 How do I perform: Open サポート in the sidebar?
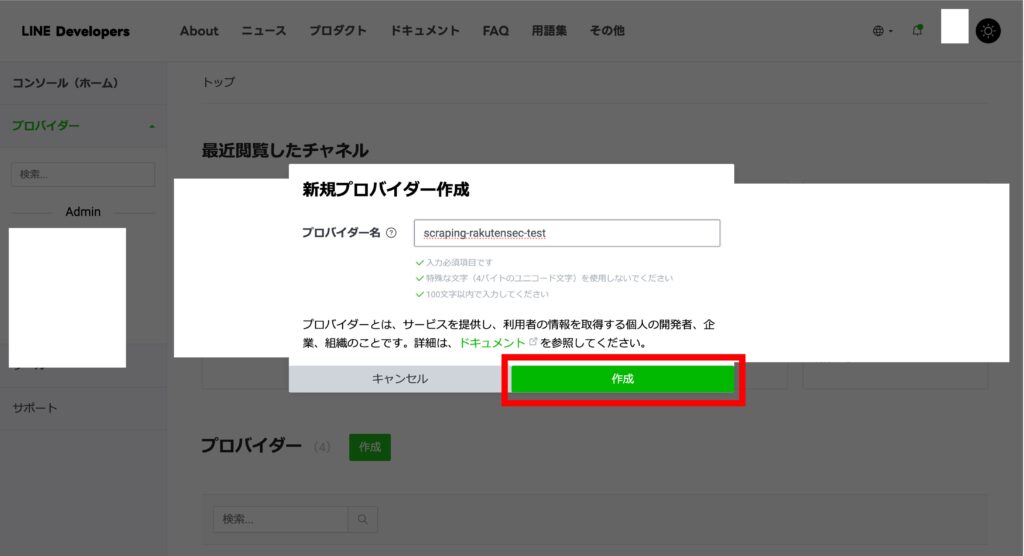click(x=35, y=408)
